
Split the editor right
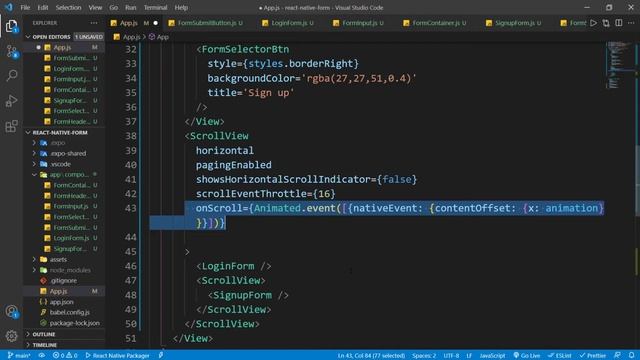[x=619, y=23]
